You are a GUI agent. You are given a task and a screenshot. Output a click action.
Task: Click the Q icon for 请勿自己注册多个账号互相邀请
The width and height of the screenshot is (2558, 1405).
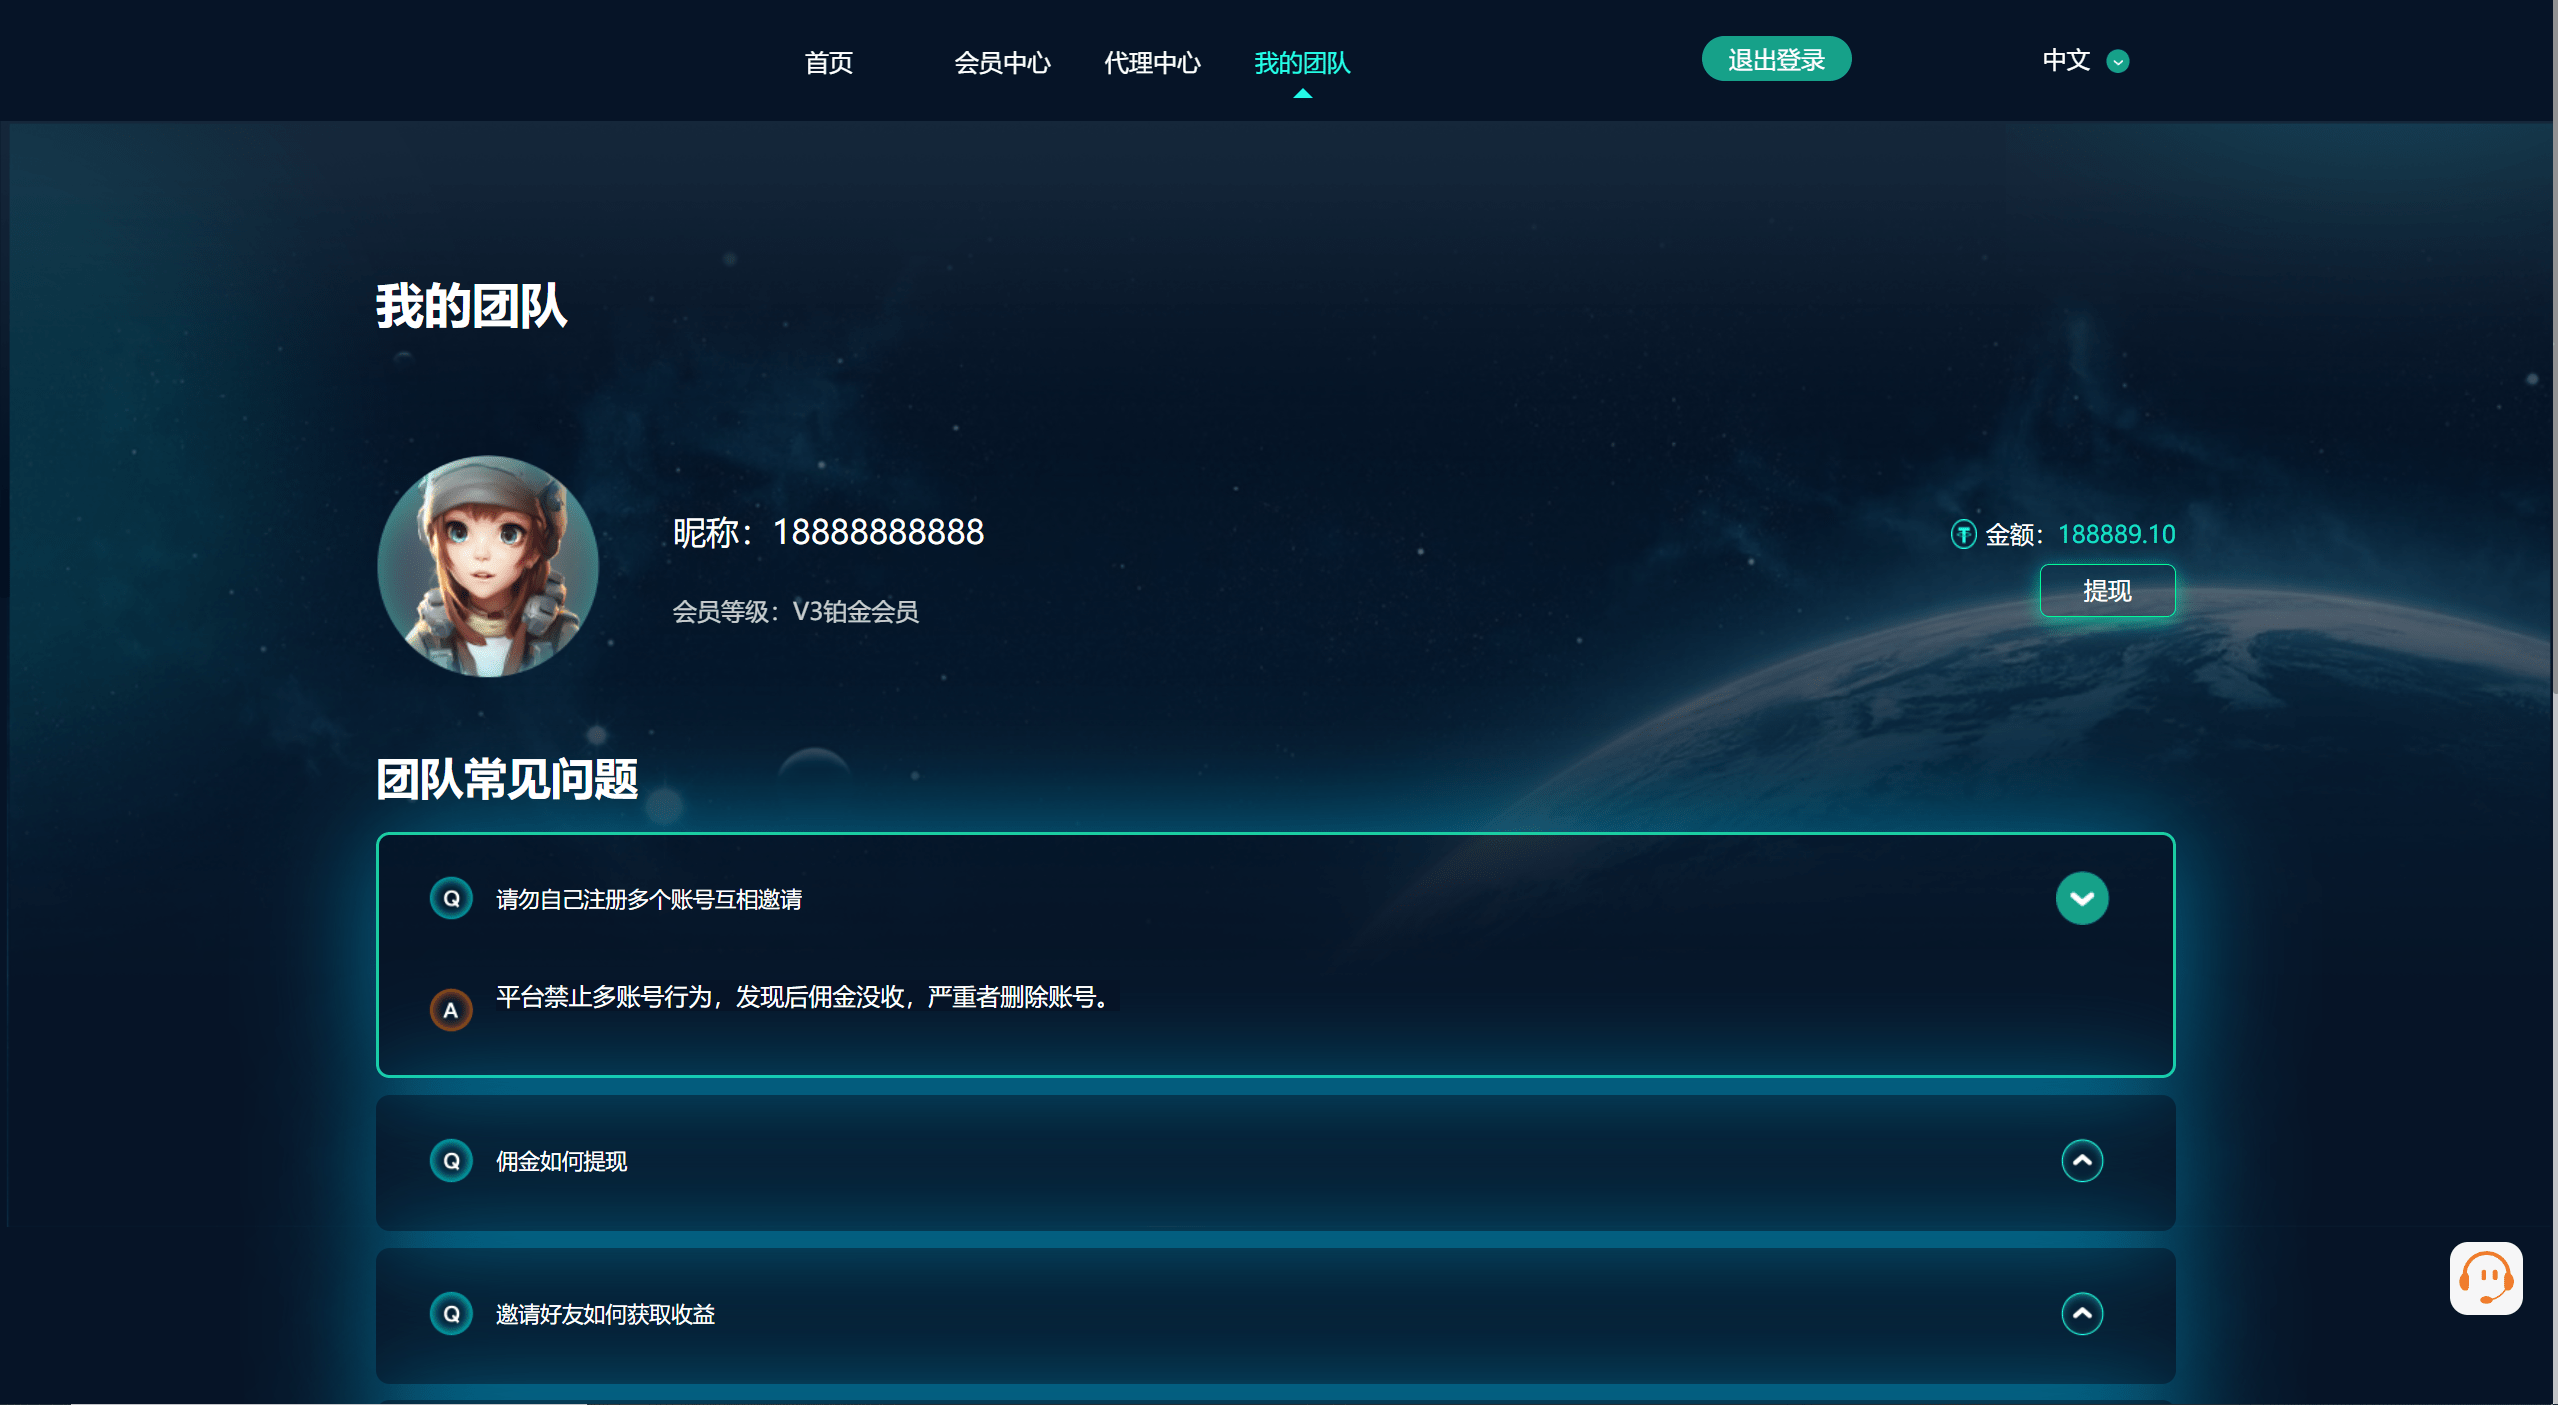point(451,898)
